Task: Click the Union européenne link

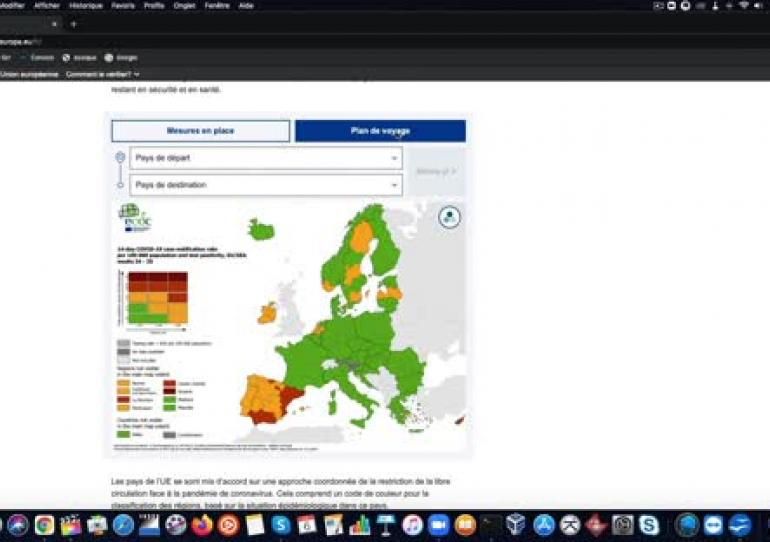Action: (29, 74)
